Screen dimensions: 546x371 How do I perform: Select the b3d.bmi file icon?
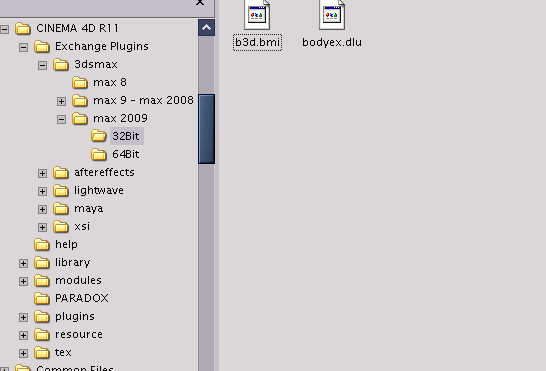coord(257,15)
